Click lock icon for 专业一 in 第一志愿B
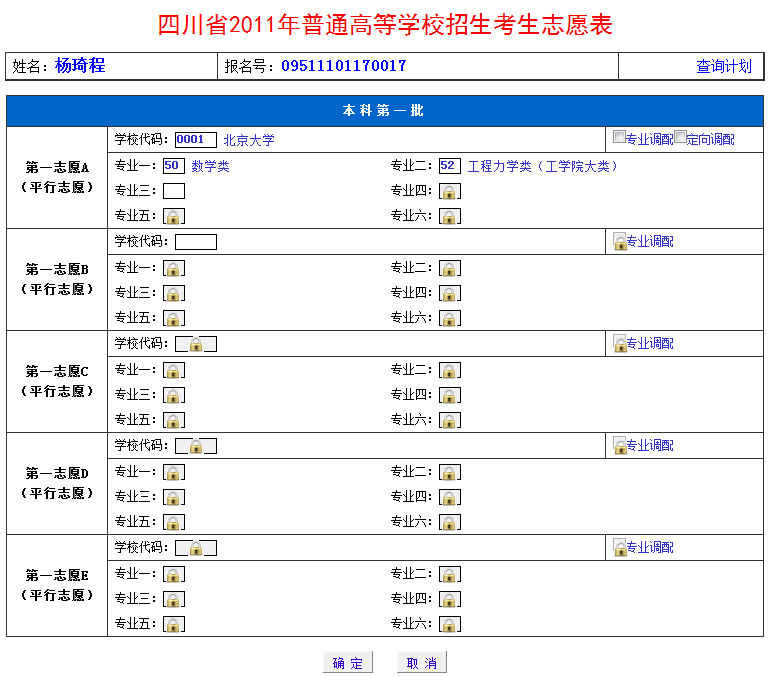Image resolution: width=768 pixels, height=677 pixels. click(x=174, y=268)
